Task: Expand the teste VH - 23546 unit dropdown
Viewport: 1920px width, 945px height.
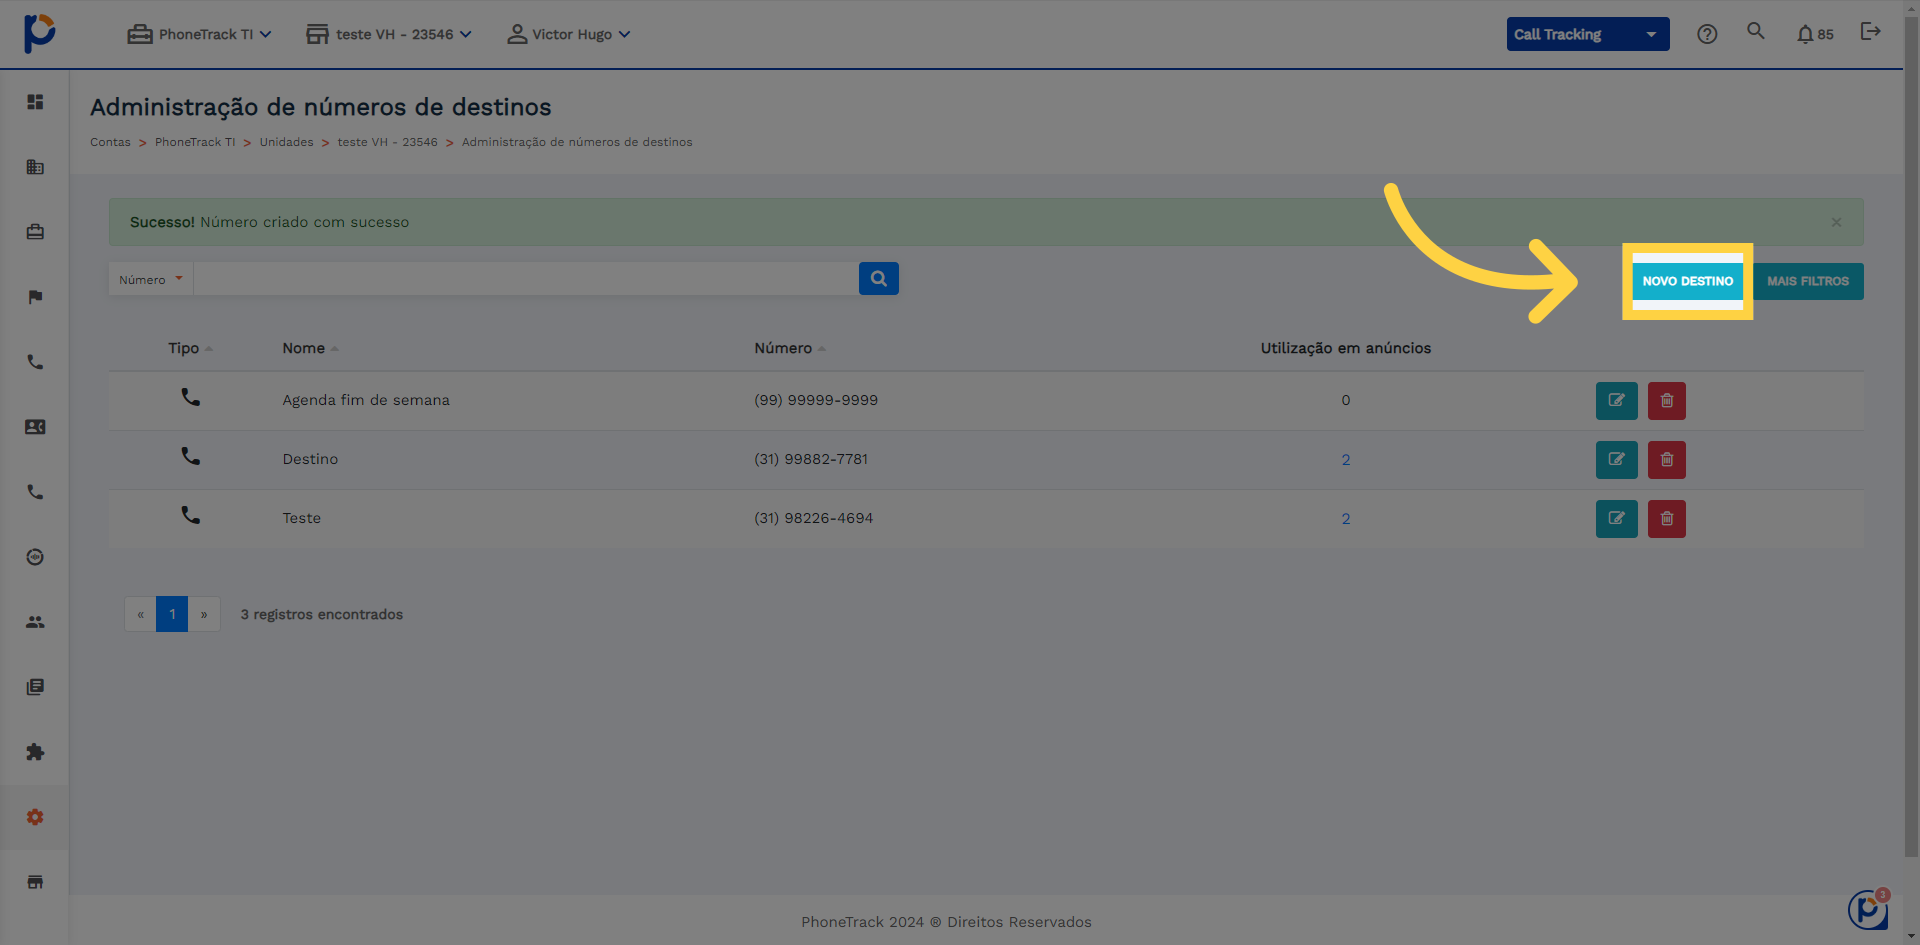Action: pyautogui.click(x=389, y=34)
